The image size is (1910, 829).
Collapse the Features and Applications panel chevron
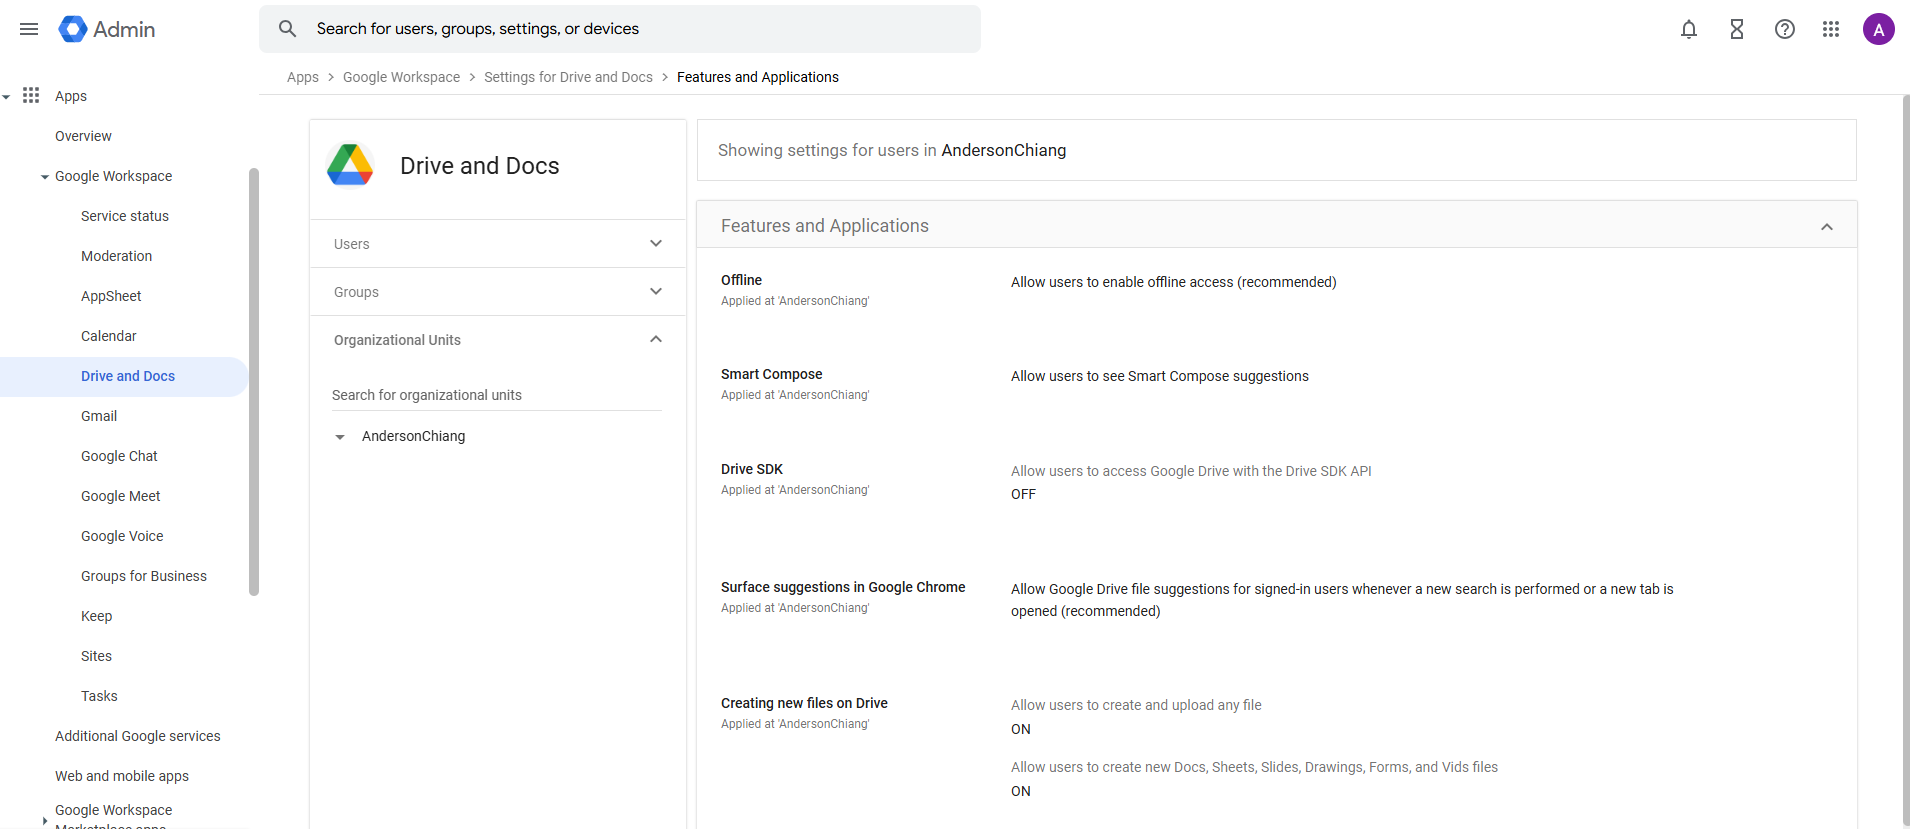click(x=1827, y=227)
